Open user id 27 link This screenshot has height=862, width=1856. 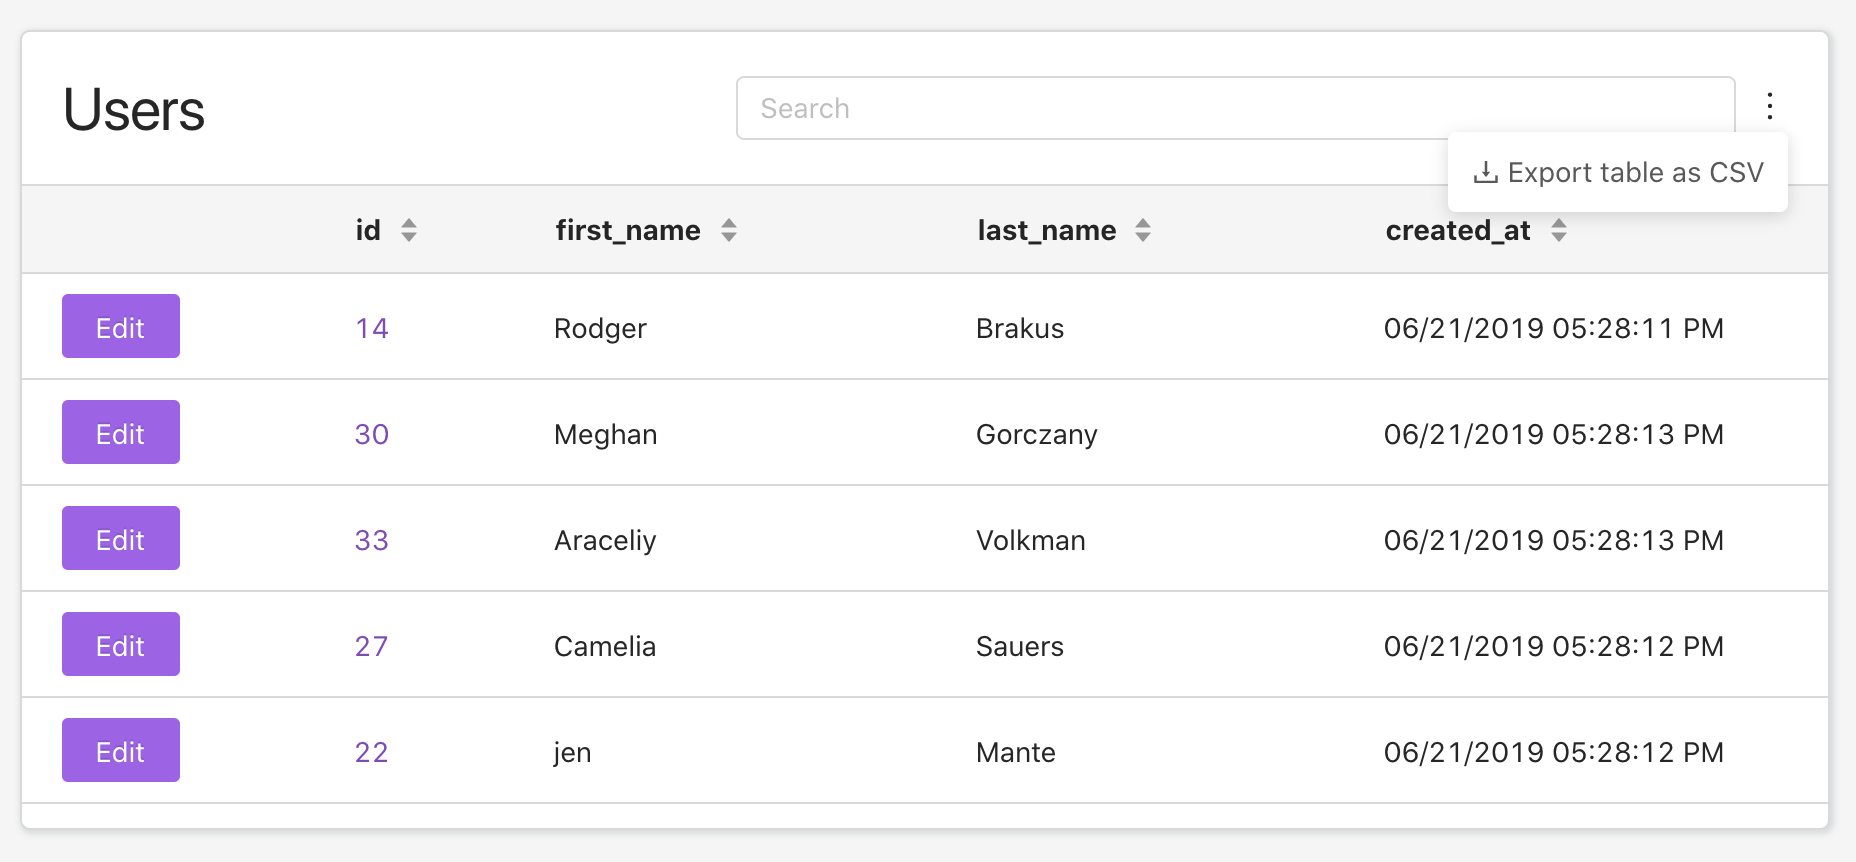pos(372,646)
